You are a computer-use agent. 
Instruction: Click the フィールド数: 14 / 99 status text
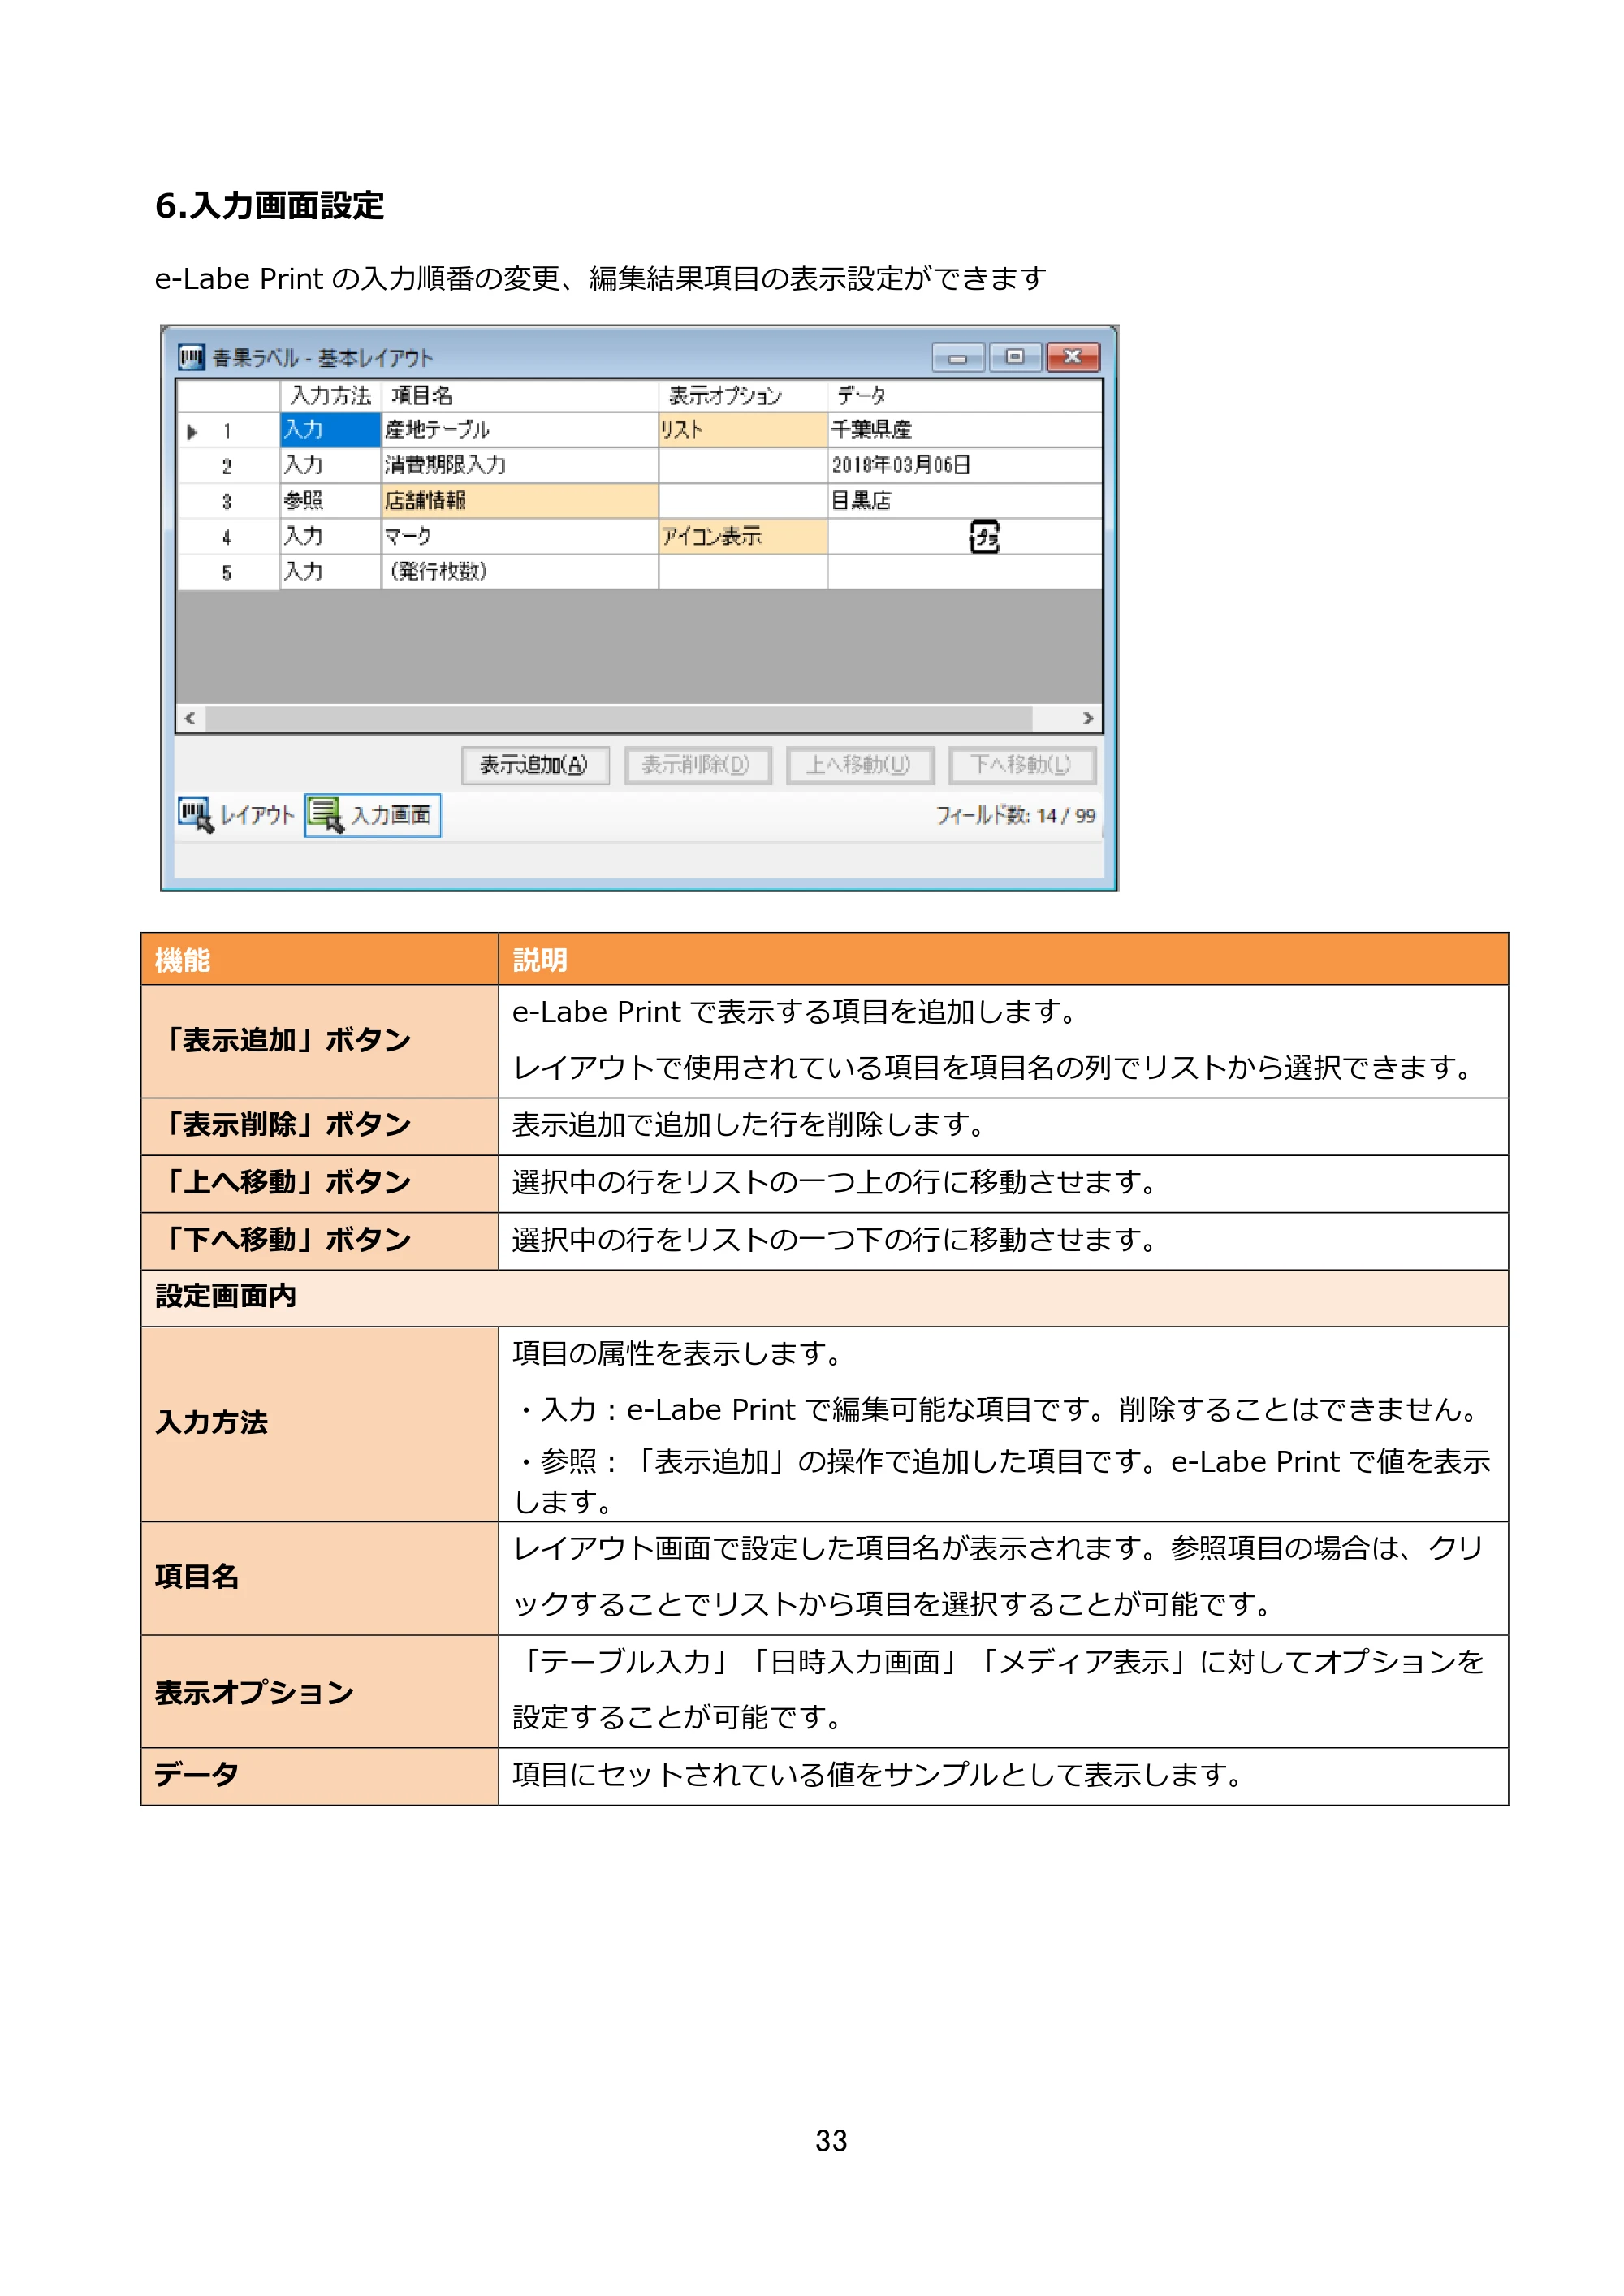1015,816
